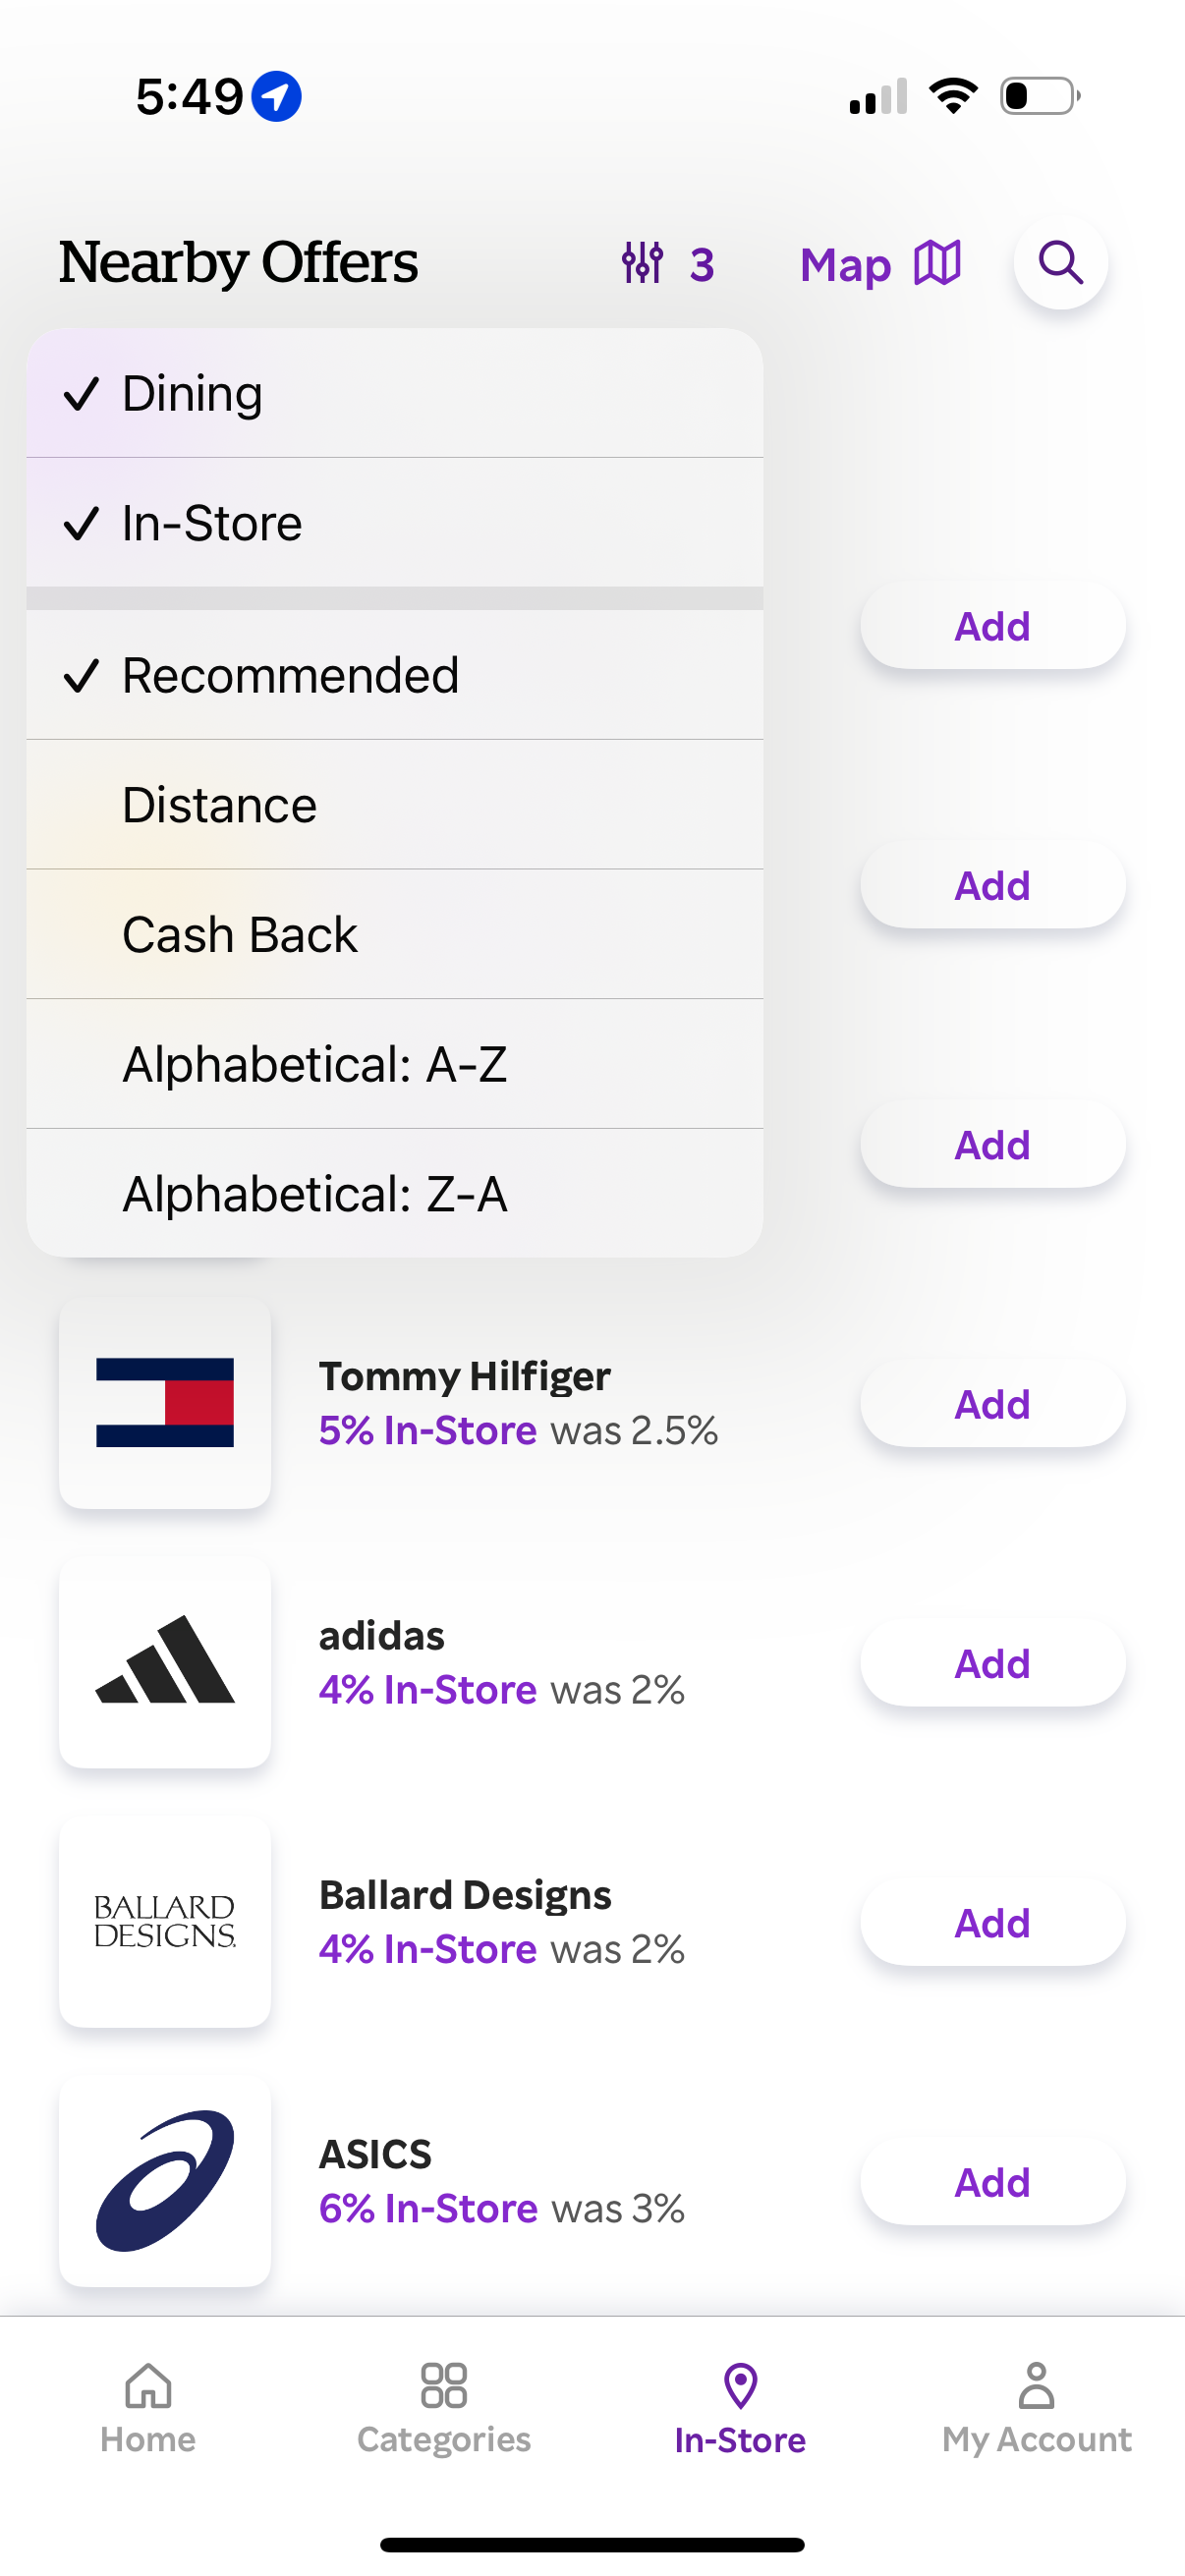
Task: Tap the adidas logo thumbnail
Action: click(x=164, y=1663)
